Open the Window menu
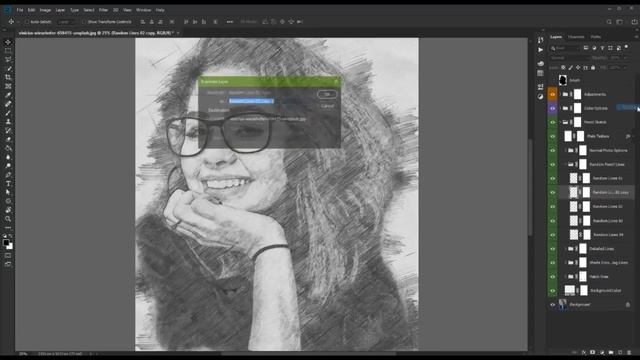Viewport: 640px width, 360px height. click(x=143, y=10)
